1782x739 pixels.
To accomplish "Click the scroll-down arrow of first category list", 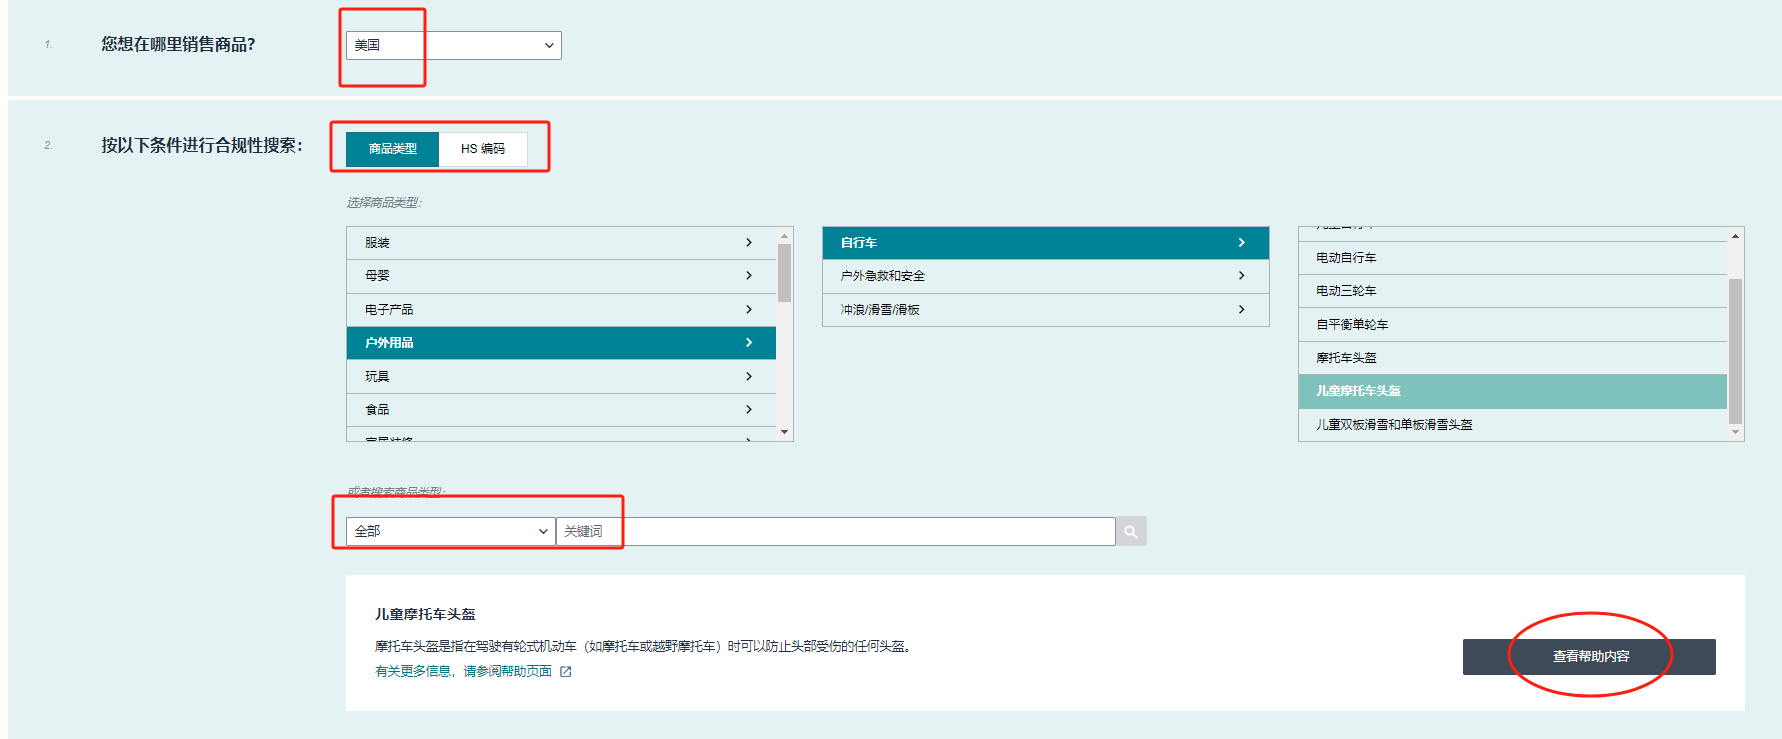I will tap(785, 433).
